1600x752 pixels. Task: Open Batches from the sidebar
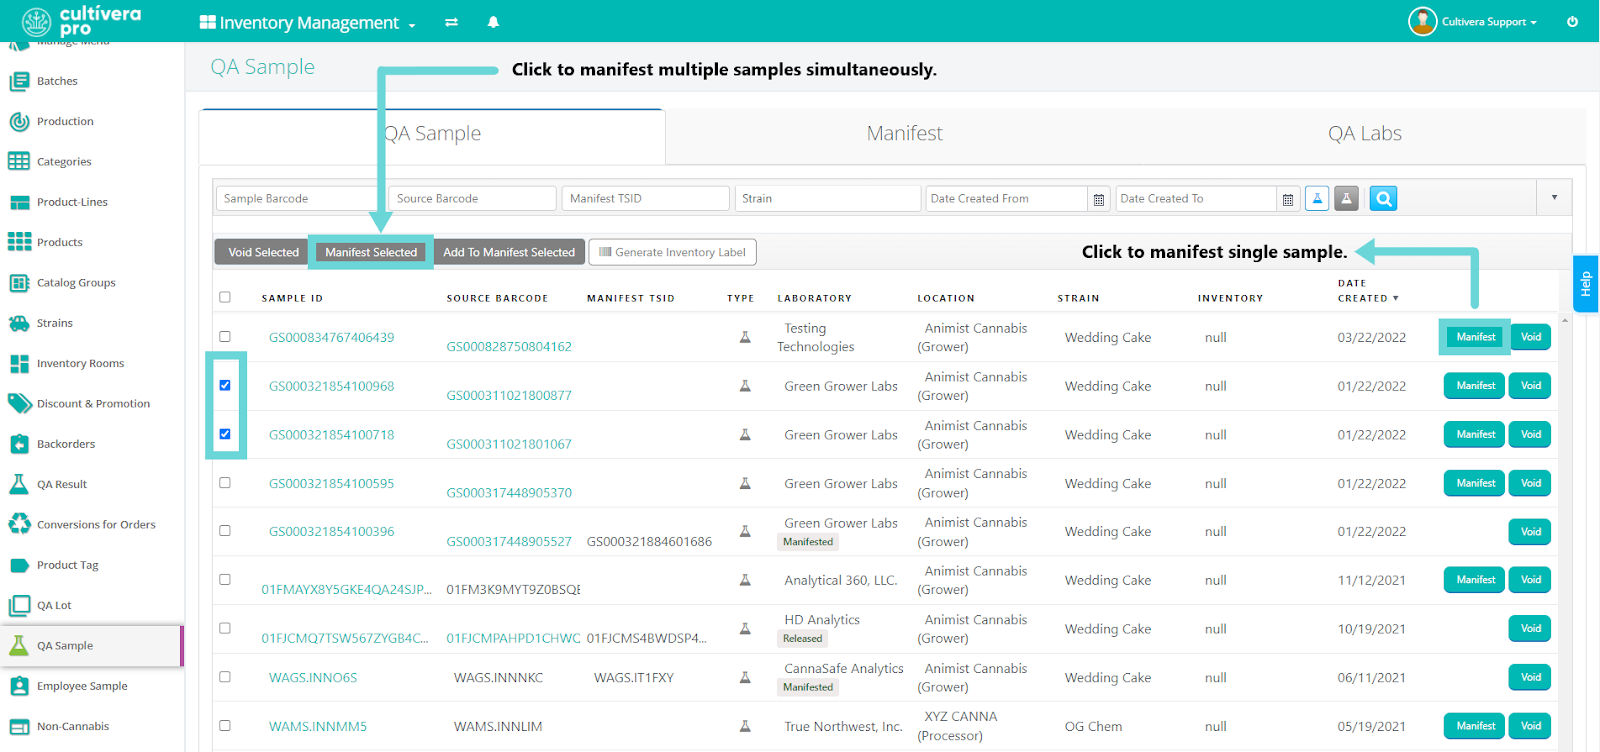57,81
